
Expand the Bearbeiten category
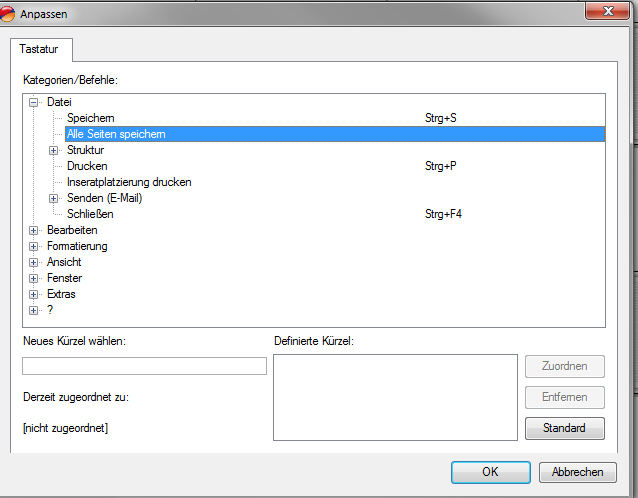pyautogui.click(x=34, y=230)
